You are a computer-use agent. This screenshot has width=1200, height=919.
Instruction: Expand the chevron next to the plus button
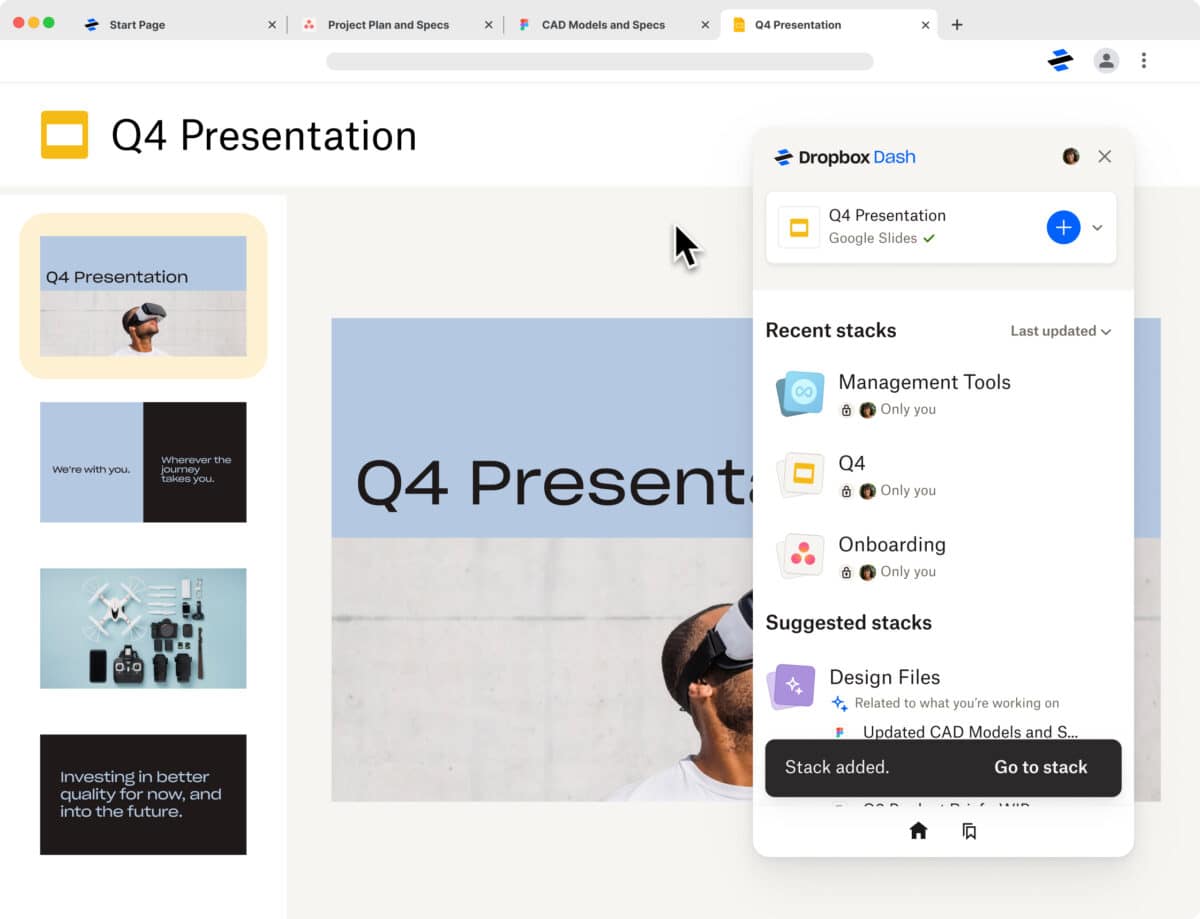click(1097, 228)
